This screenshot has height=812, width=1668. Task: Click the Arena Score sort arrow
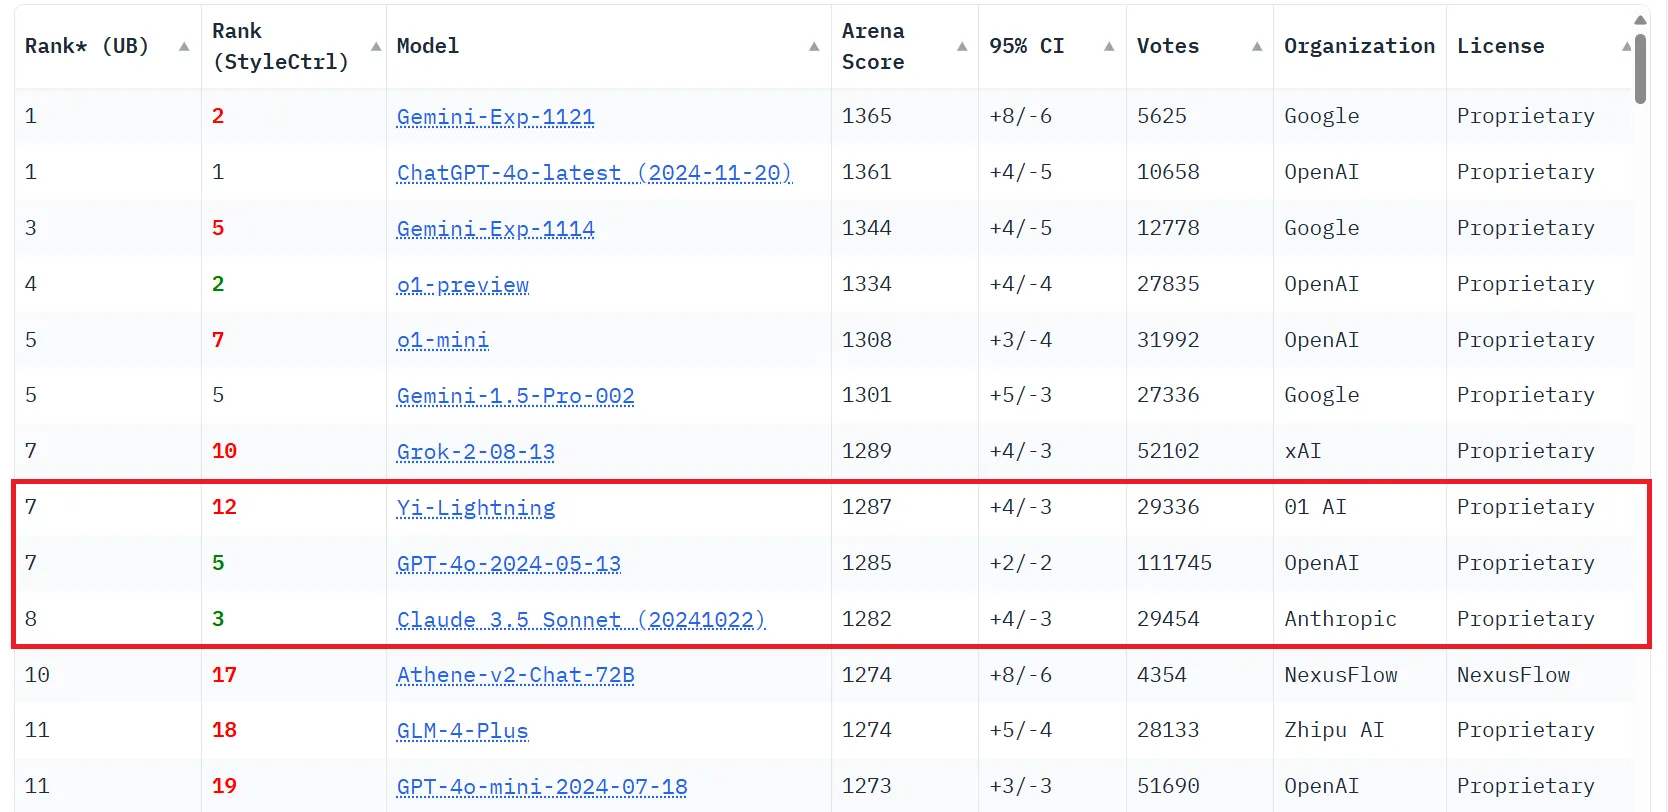click(x=962, y=47)
